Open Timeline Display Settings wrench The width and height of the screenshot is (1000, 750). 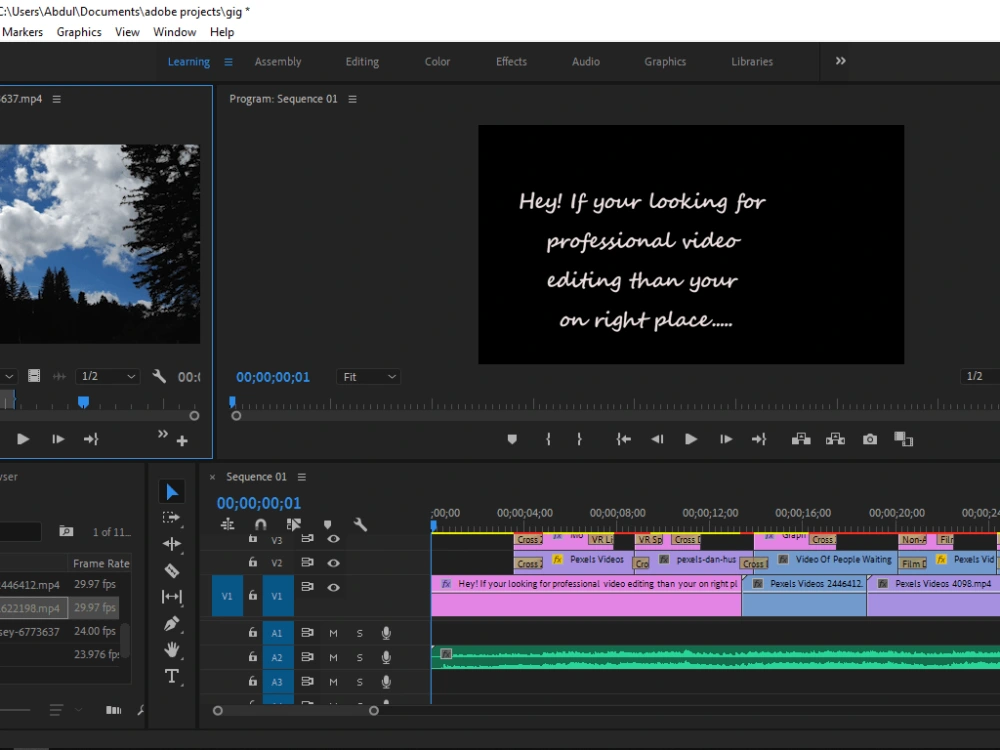[x=360, y=525]
